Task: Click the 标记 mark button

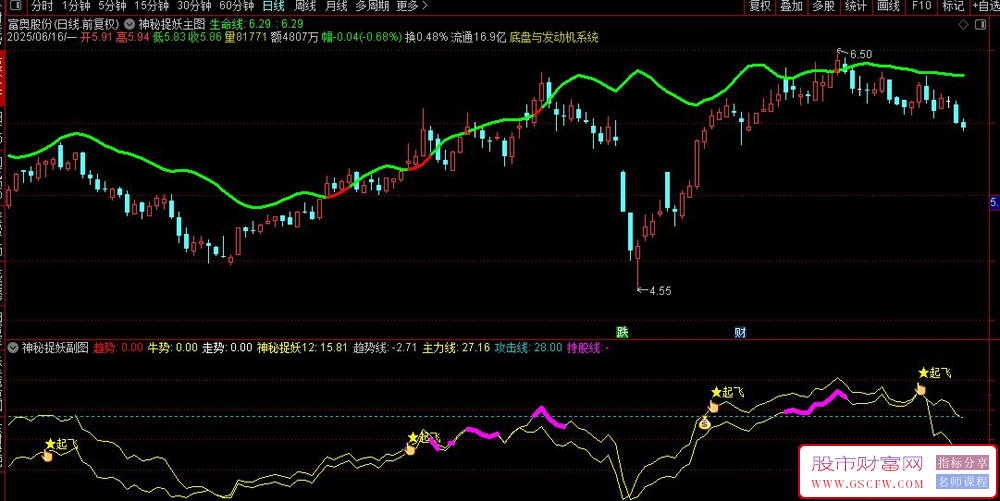Action: (x=953, y=6)
